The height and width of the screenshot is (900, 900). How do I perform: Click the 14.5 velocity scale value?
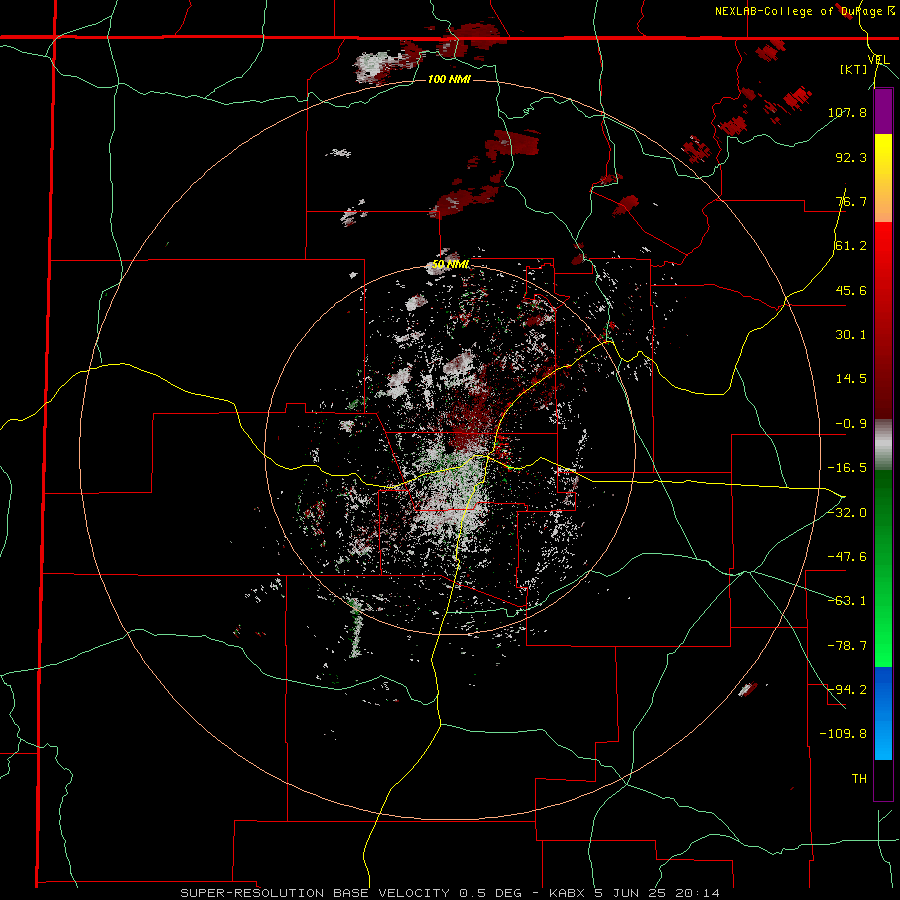(x=851, y=379)
